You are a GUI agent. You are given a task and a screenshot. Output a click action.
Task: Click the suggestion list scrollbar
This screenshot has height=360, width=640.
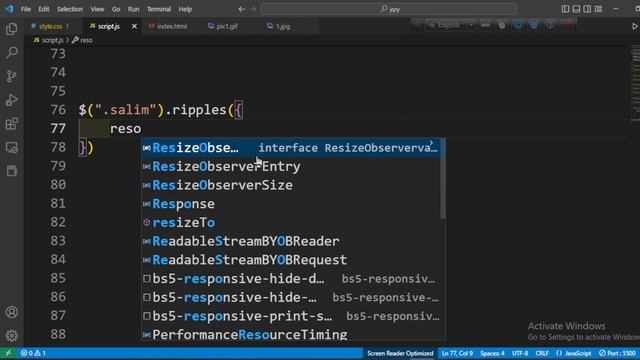pyautogui.click(x=442, y=178)
